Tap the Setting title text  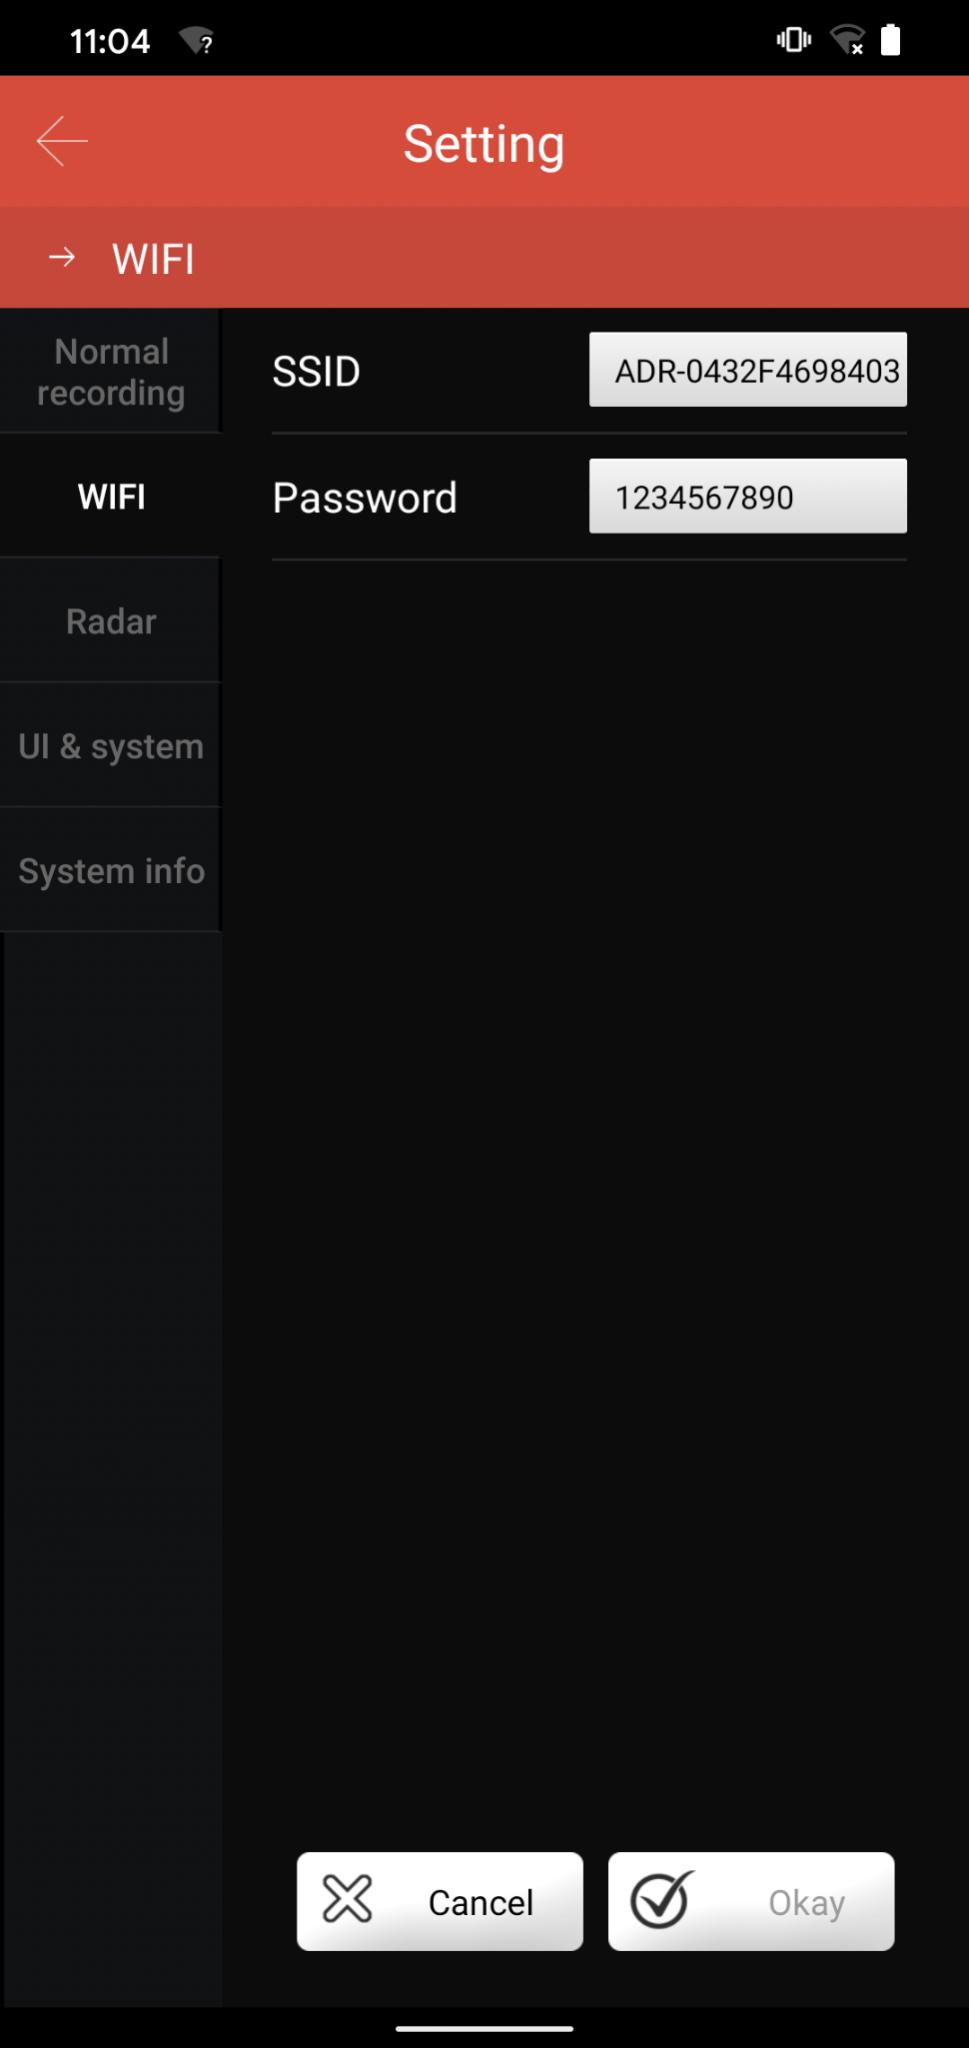[484, 143]
